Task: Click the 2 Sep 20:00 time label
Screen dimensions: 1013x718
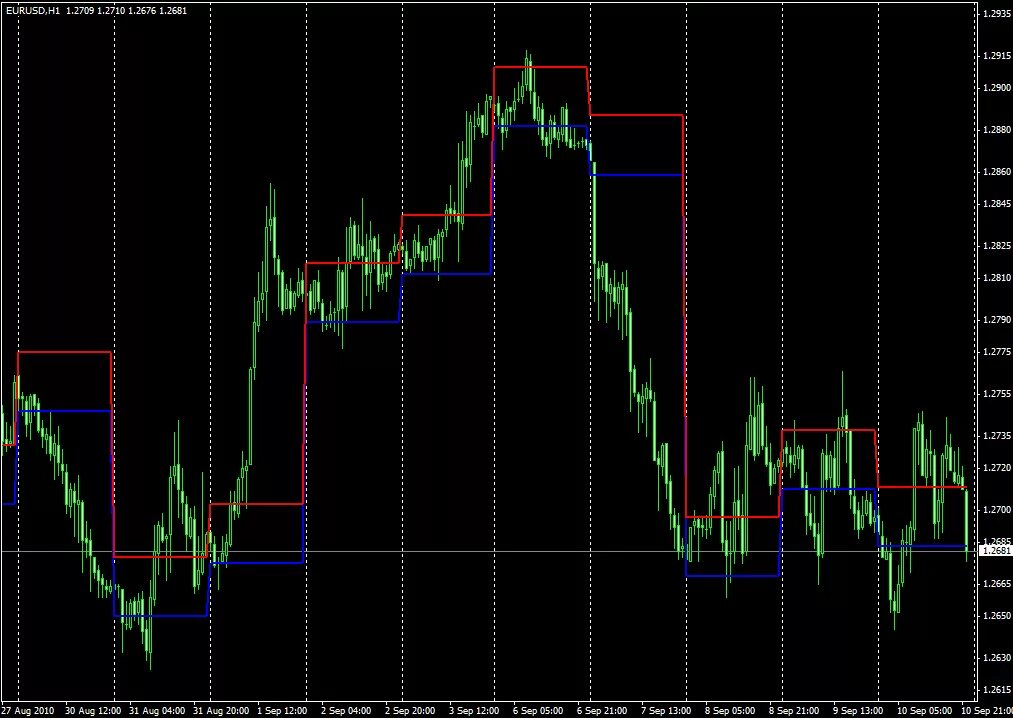Action: coord(410,711)
